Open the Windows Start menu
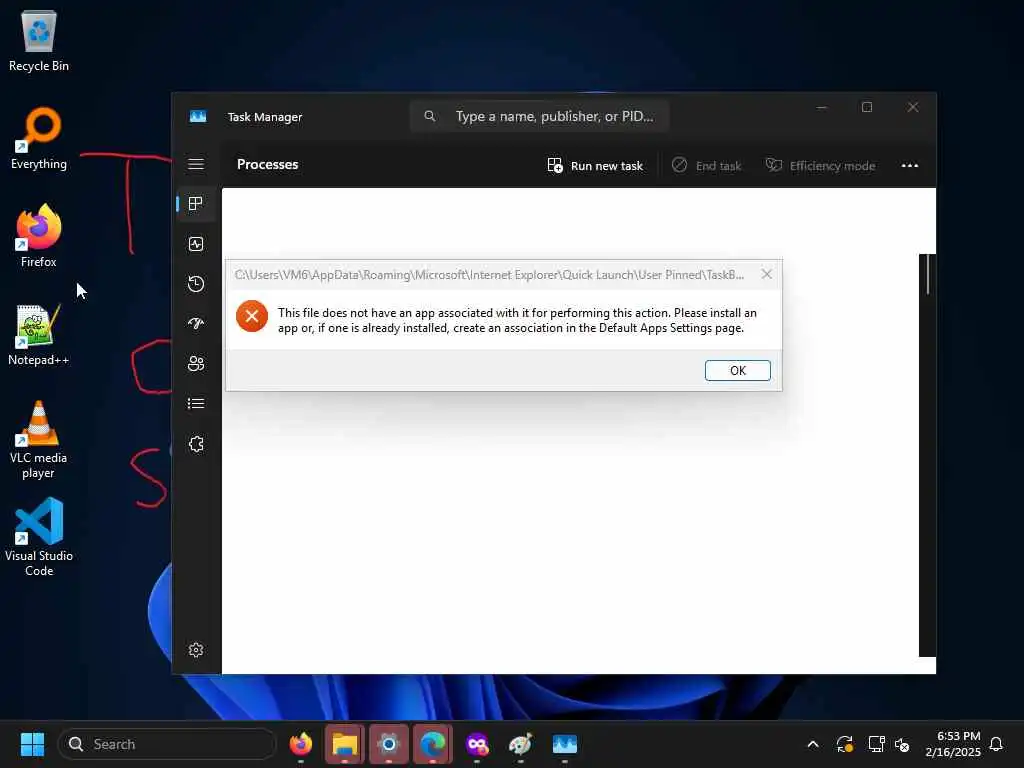The width and height of the screenshot is (1024, 768). [32, 744]
